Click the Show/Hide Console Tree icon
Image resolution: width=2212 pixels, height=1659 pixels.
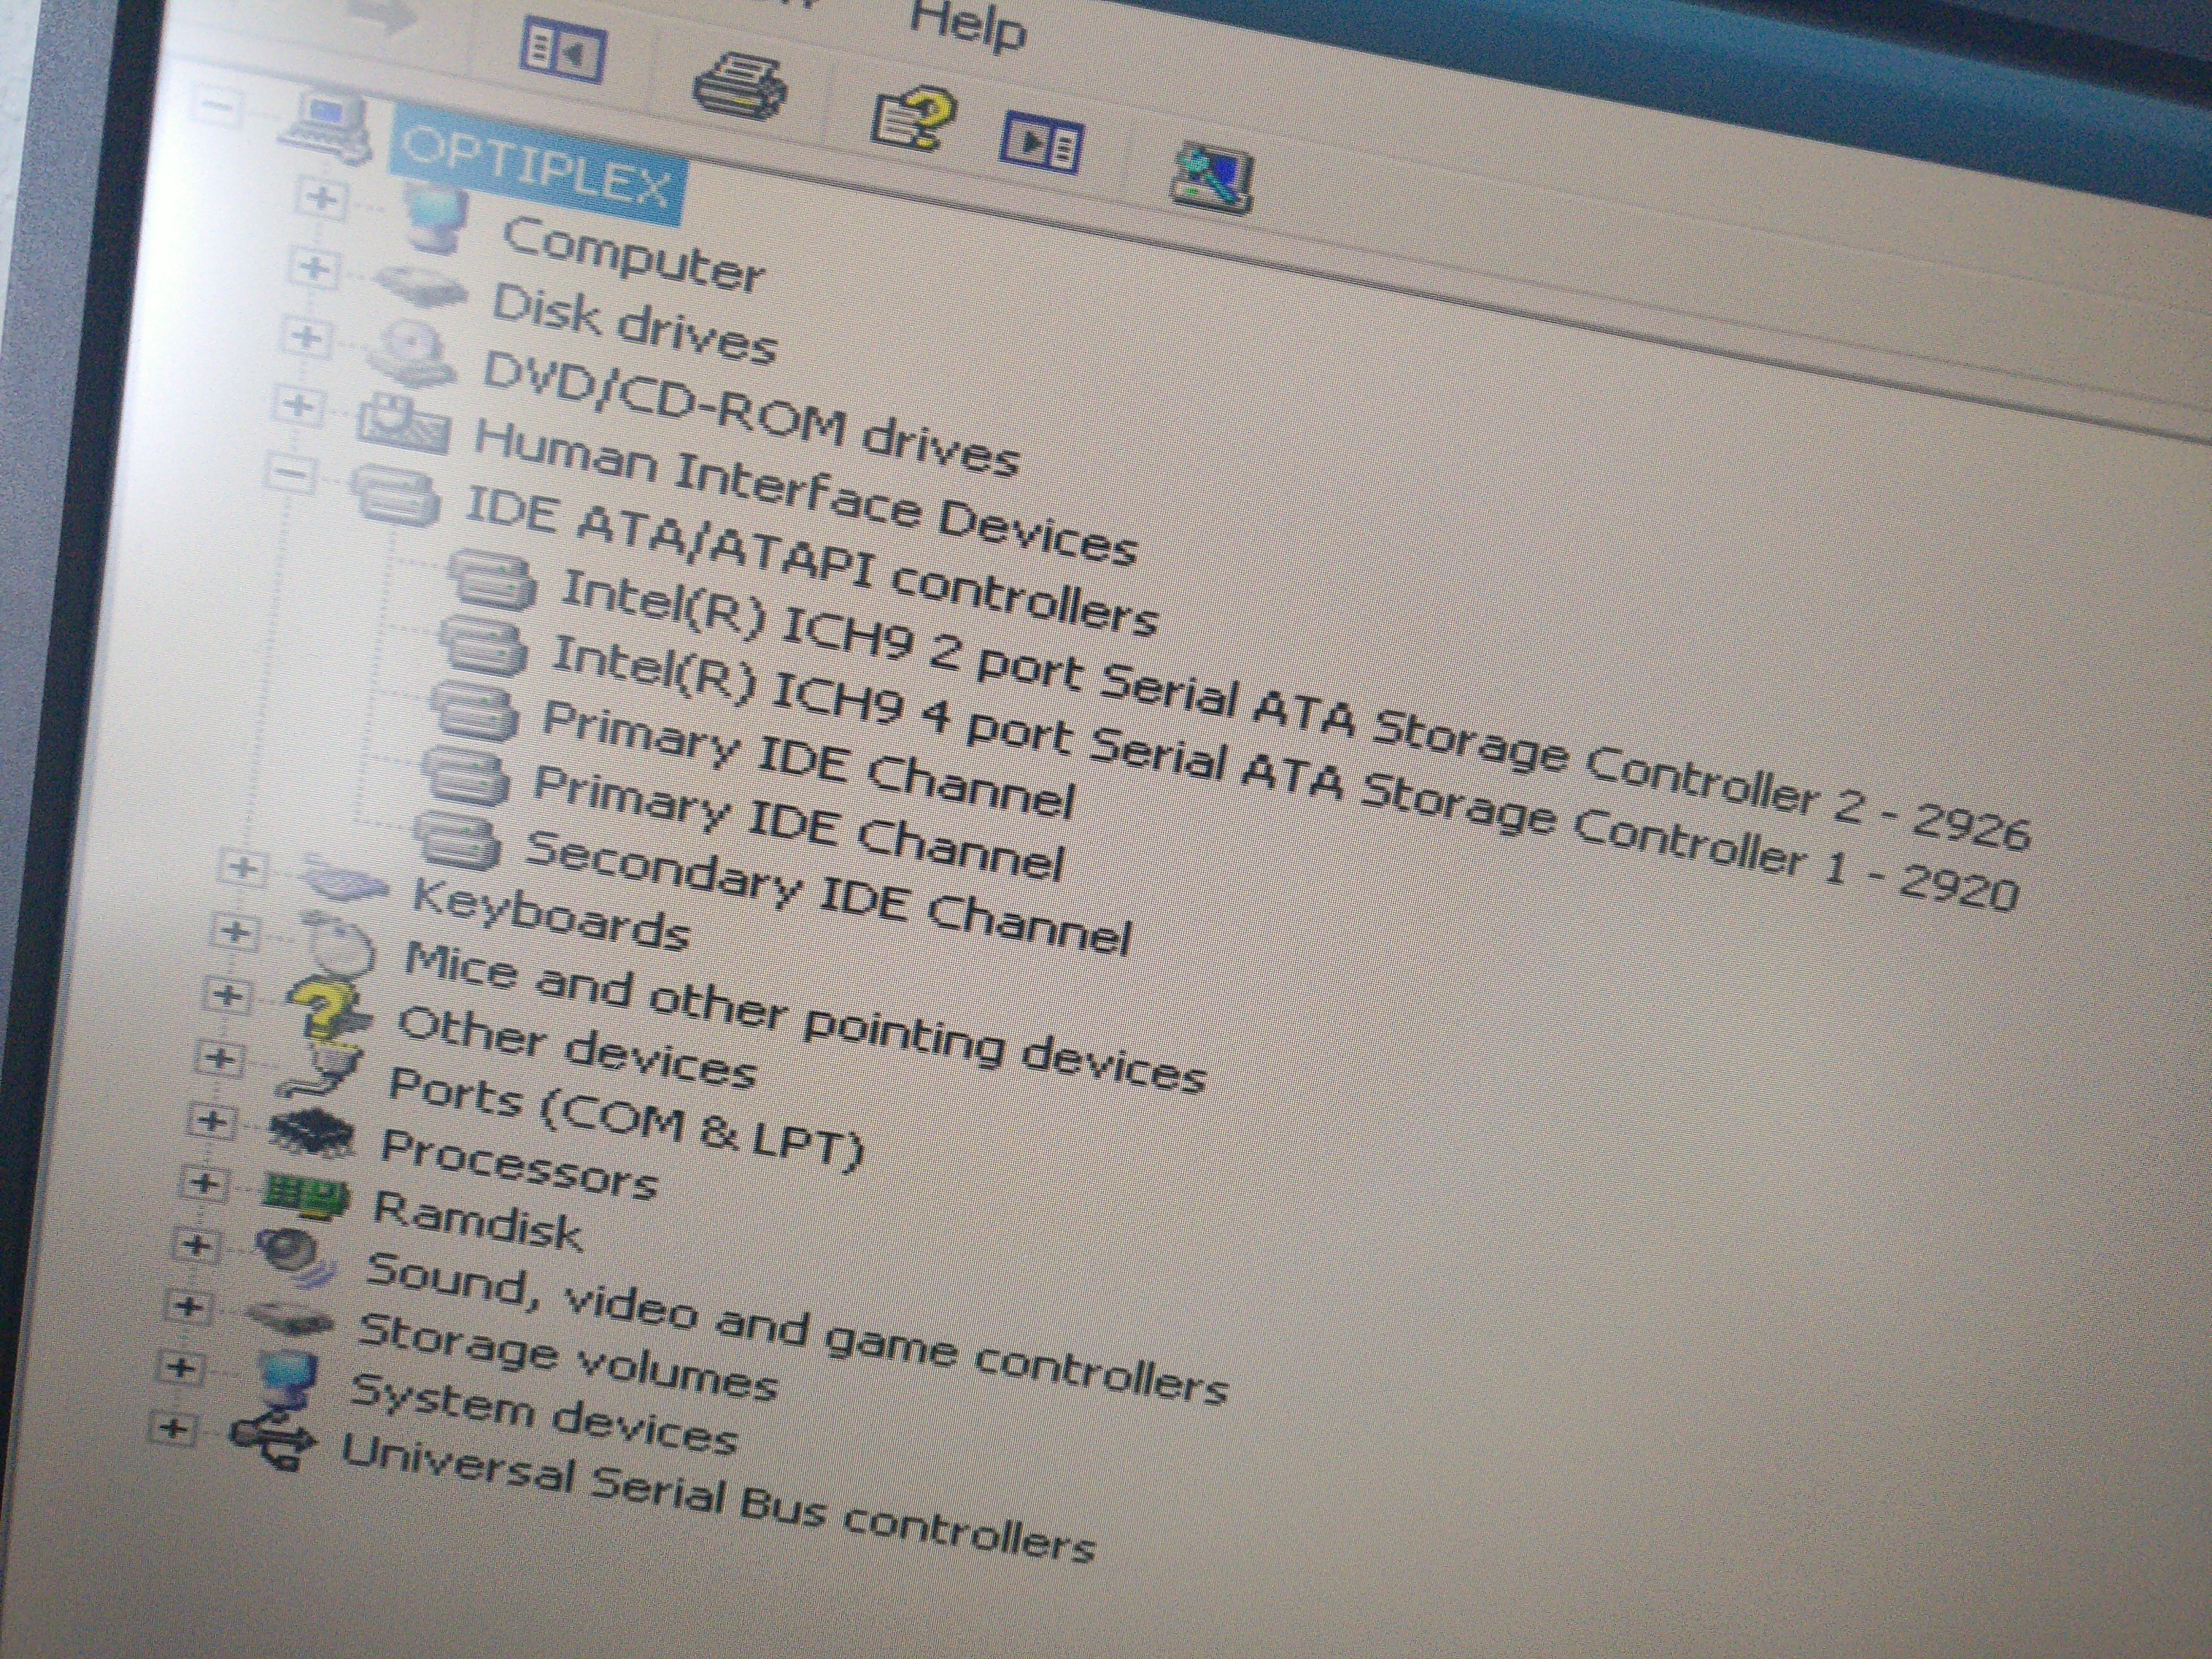[x=563, y=50]
